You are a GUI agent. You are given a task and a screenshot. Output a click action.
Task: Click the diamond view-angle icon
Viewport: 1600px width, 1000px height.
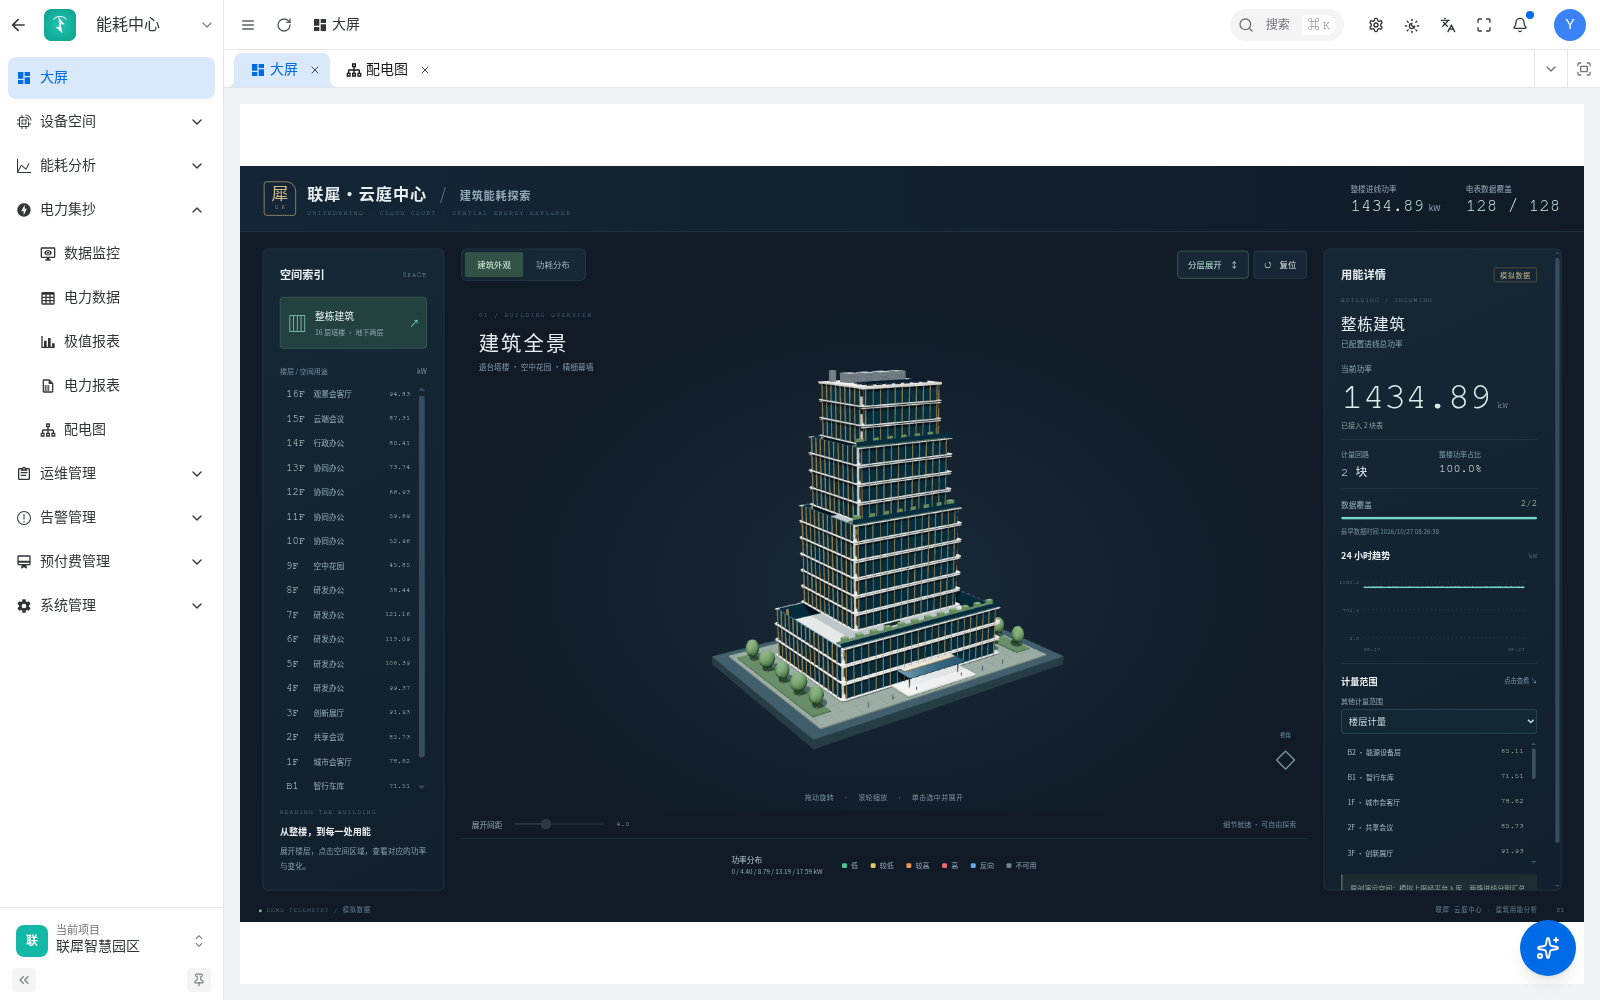[1286, 760]
